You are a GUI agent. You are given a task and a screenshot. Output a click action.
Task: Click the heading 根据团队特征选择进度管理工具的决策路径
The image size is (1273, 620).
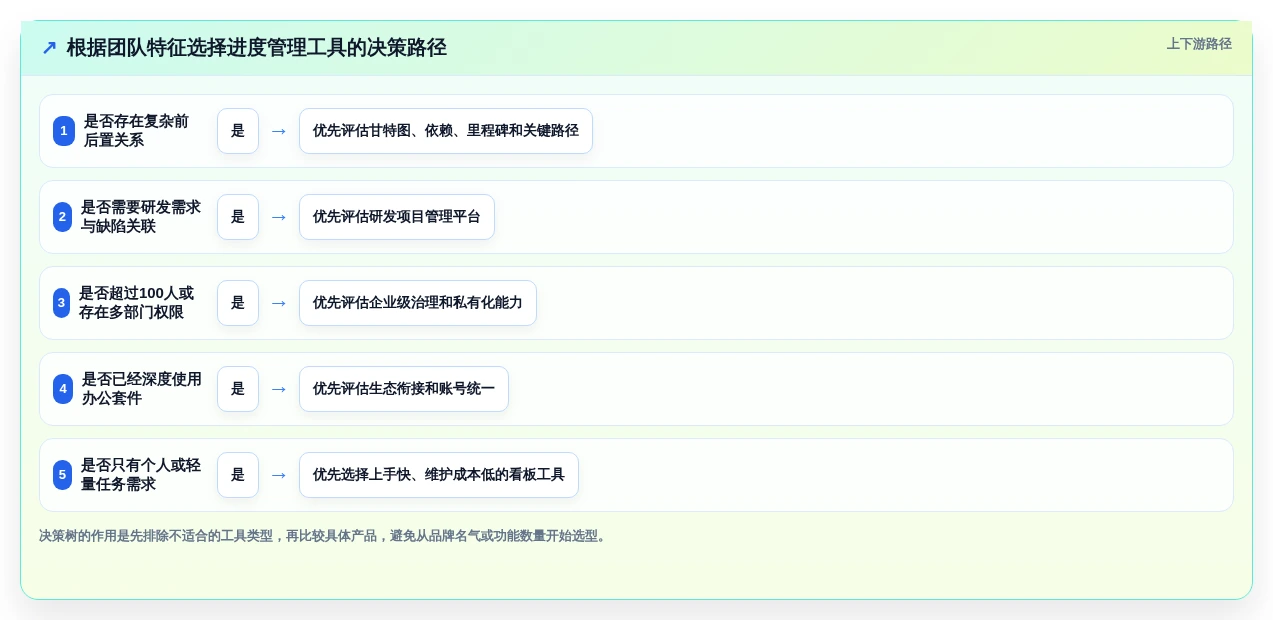click(256, 48)
